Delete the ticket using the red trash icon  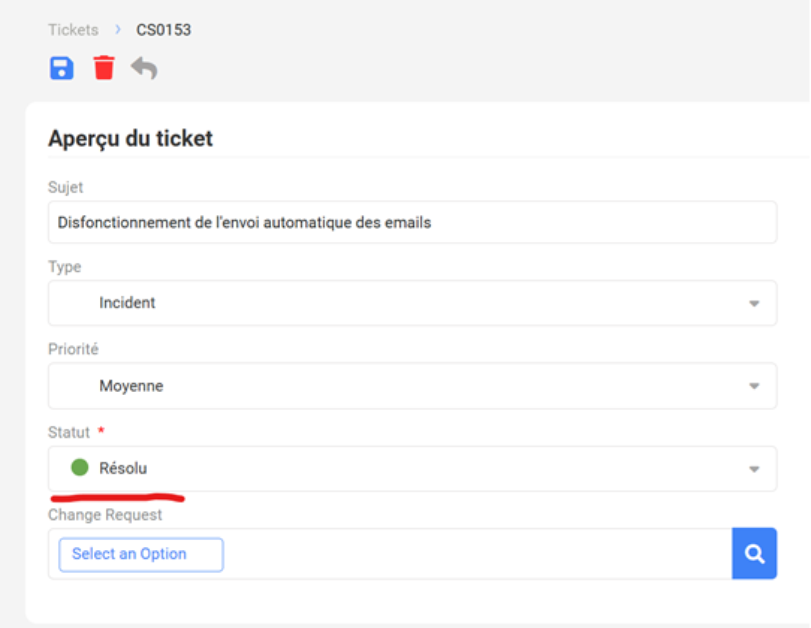click(x=104, y=68)
